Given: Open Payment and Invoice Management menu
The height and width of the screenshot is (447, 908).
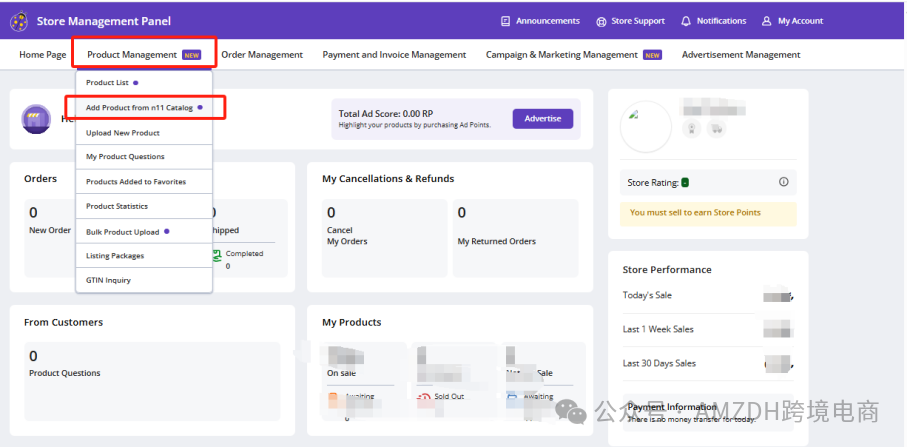Looking at the screenshot, I should (x=394, y=54).
